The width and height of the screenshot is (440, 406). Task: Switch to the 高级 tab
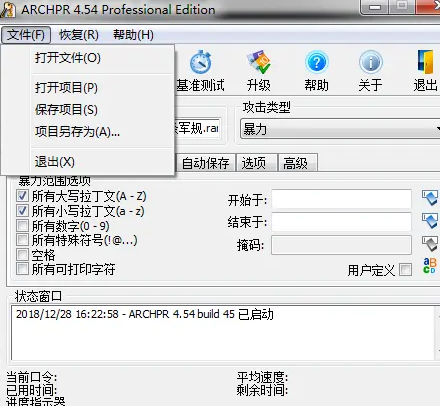point(297,163)
